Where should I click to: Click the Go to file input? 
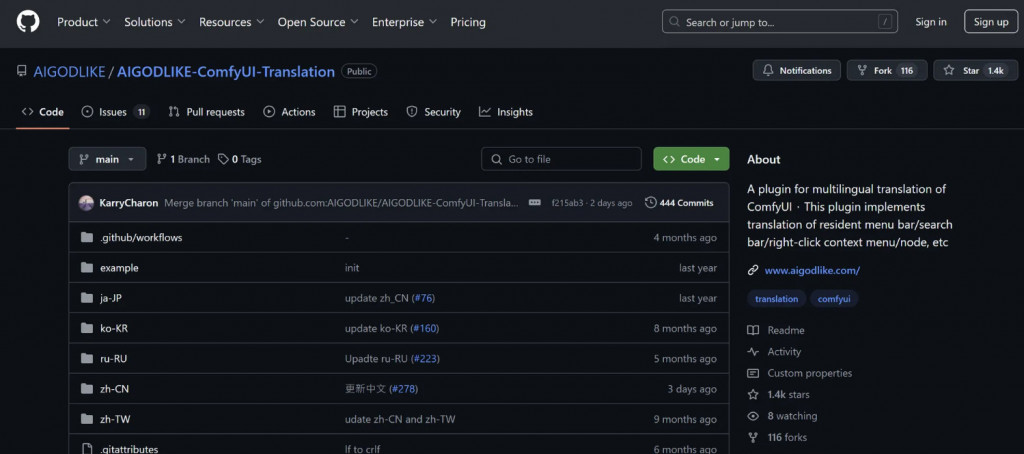point(561,159)
